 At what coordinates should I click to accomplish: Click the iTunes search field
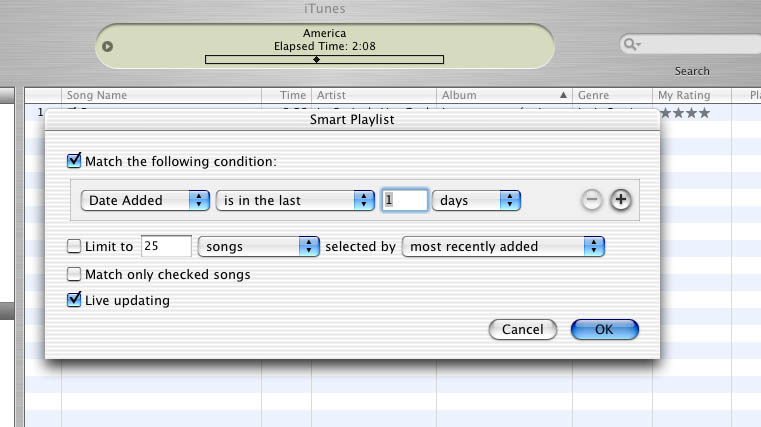coord(690,44)
